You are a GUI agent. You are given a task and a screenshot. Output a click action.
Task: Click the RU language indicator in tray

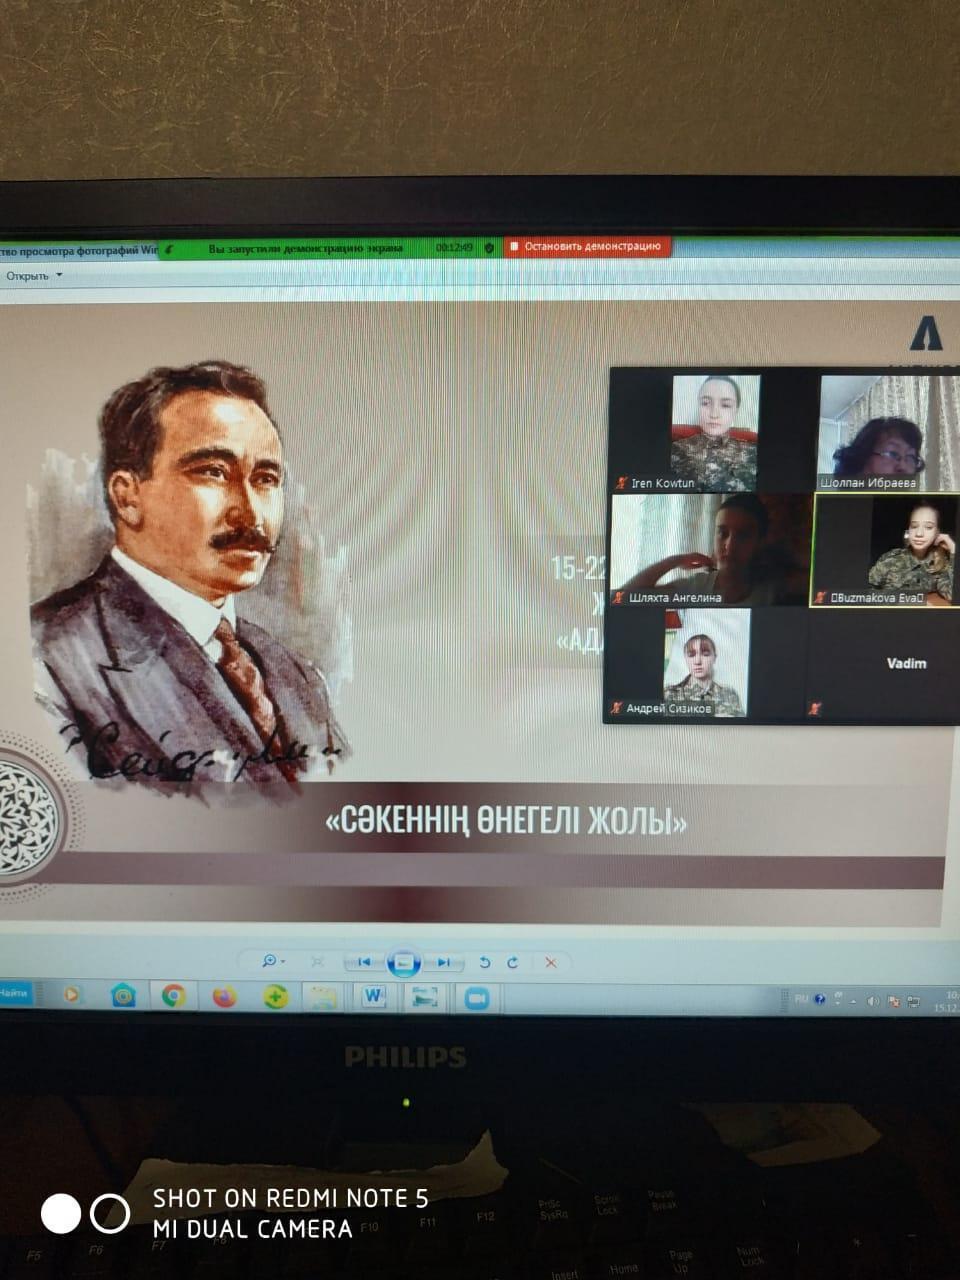[801, 999]
